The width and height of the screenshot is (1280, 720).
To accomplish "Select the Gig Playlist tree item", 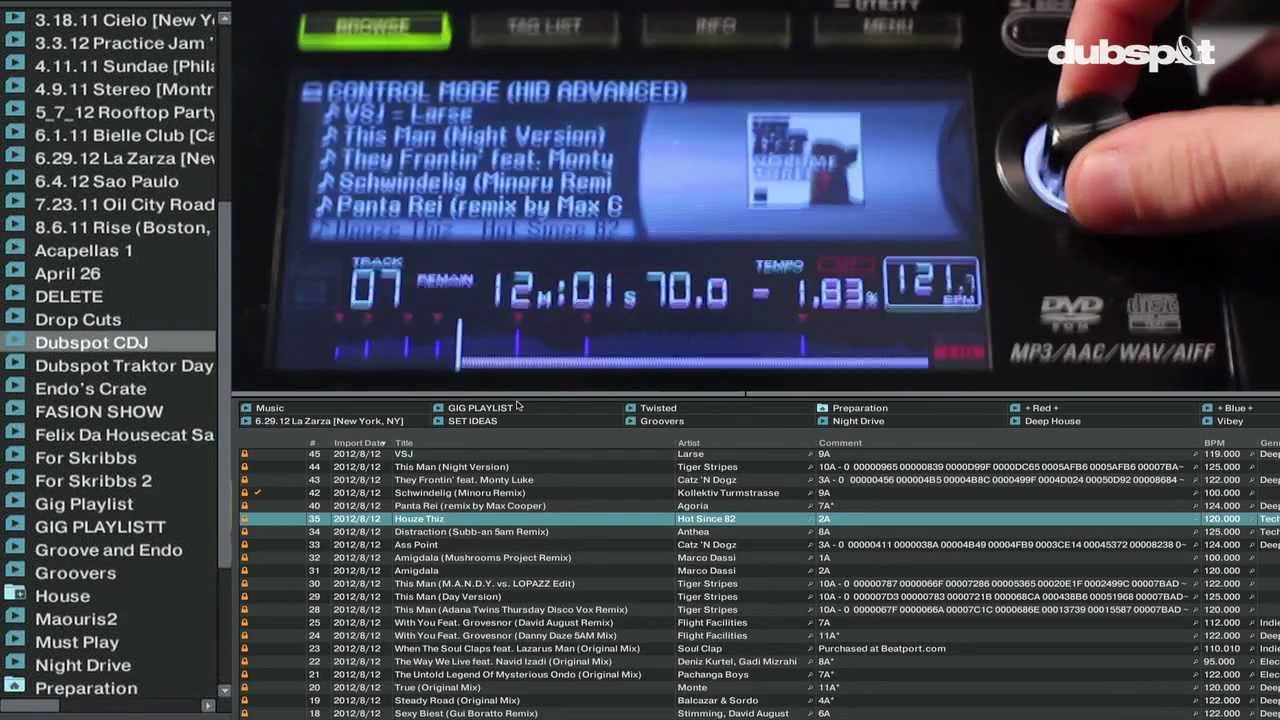I will click(84, 504).
